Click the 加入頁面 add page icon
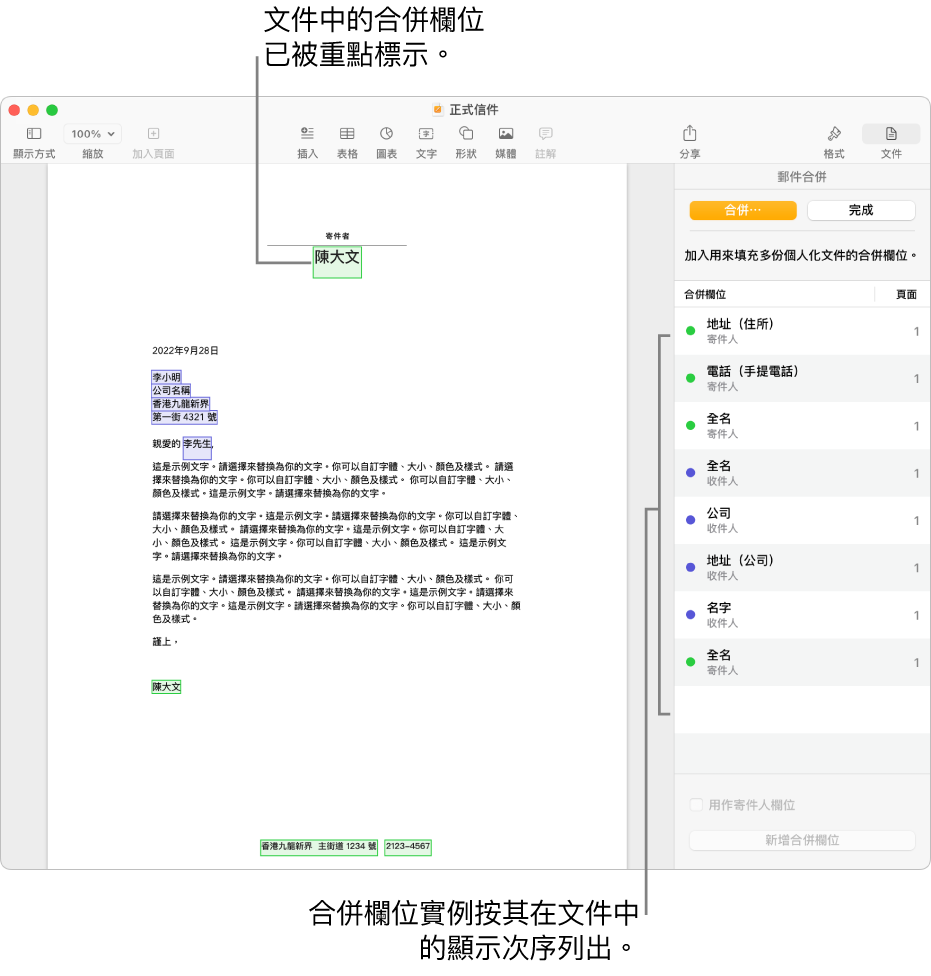The height and width of the screenshot is (976, 931). pyautogui.click(x=153, y=134)
